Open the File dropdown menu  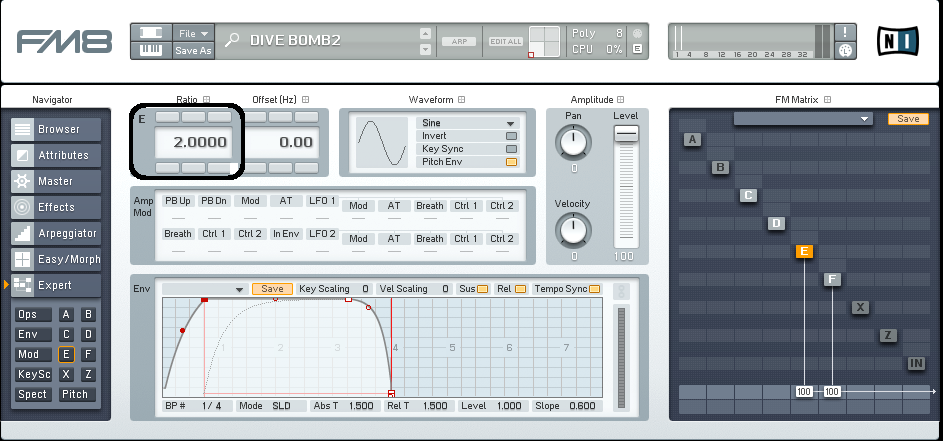[193, 34]
